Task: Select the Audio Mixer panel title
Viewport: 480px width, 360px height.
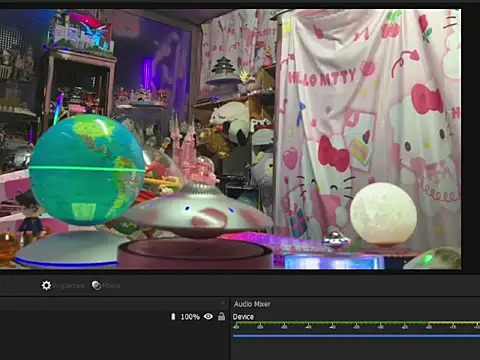Action: click(x=252, y=304)
